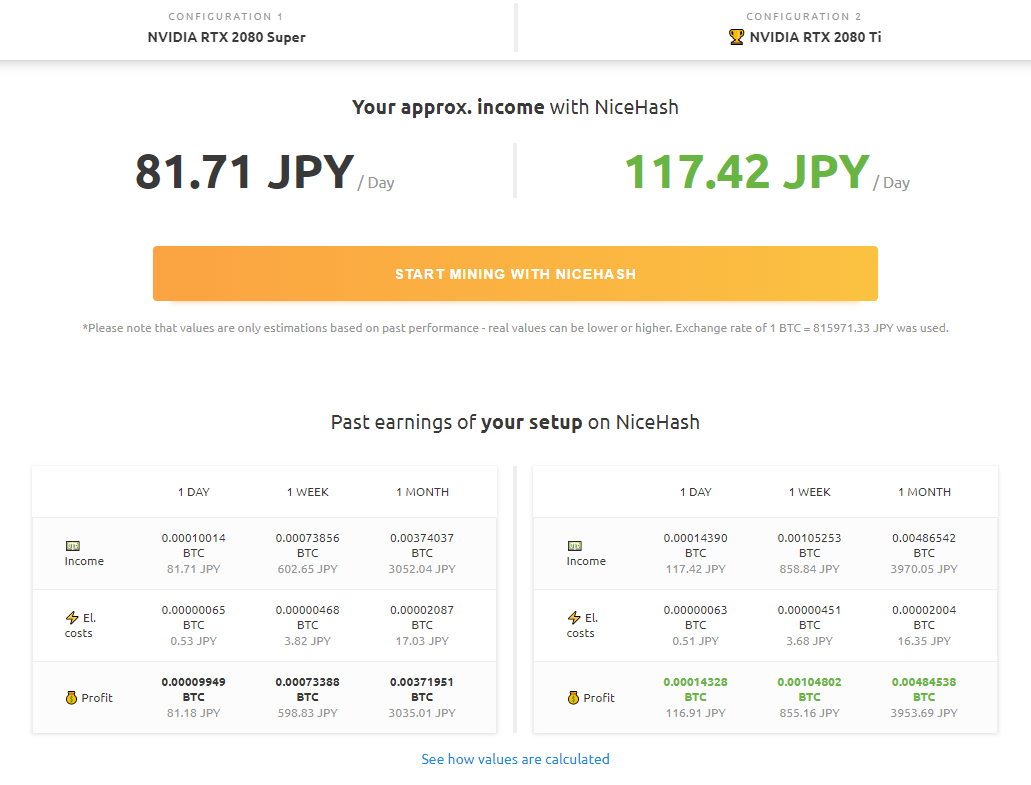1031x785 pixels.
Task: Click the 116.91 JPY daily profit amount
Action: 696,713
